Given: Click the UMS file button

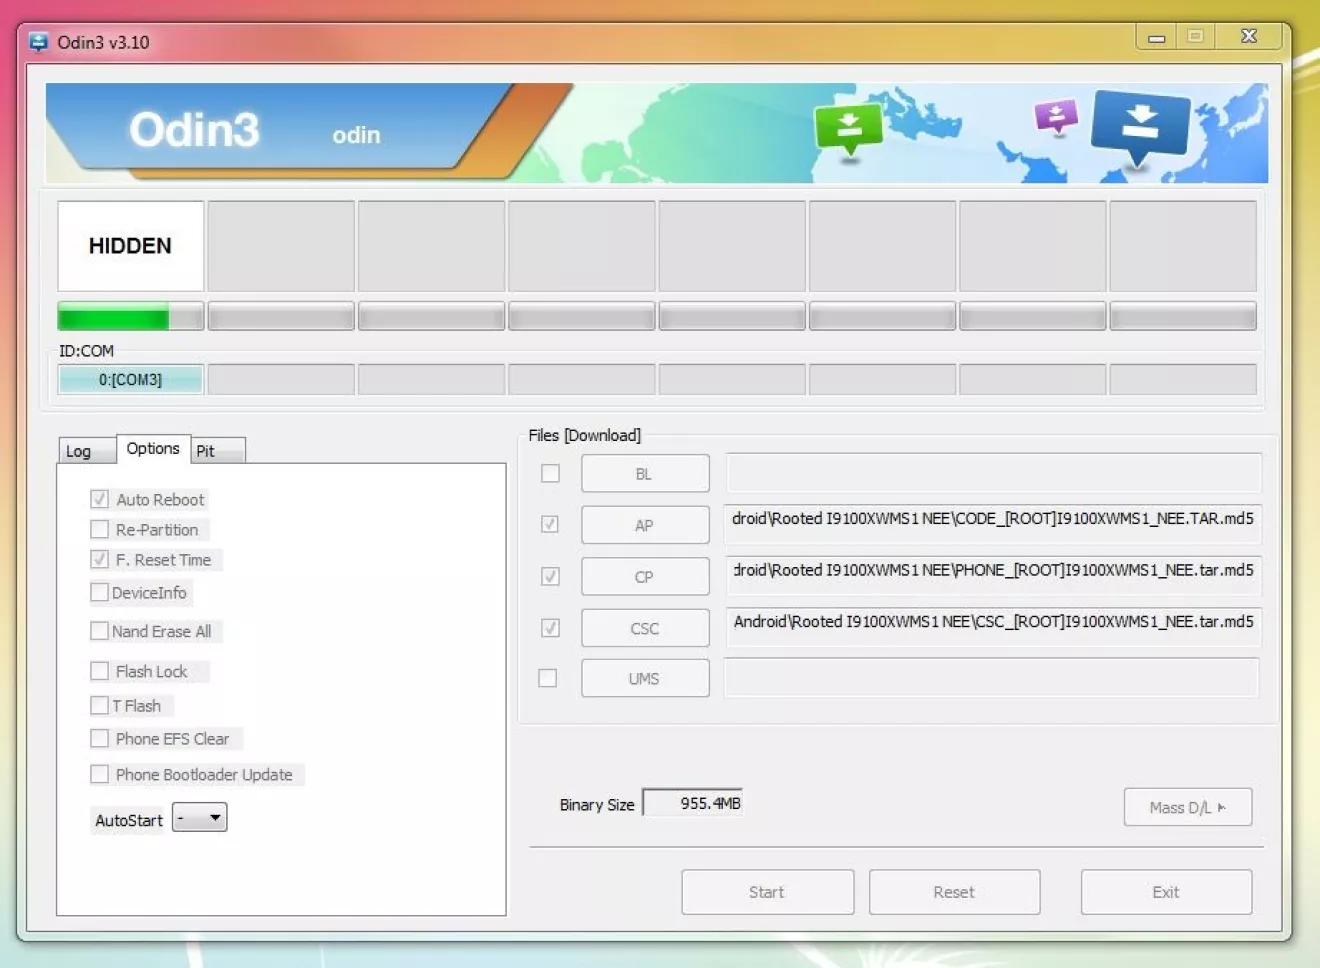Looking at the screenshot, I should click(645, 678).
